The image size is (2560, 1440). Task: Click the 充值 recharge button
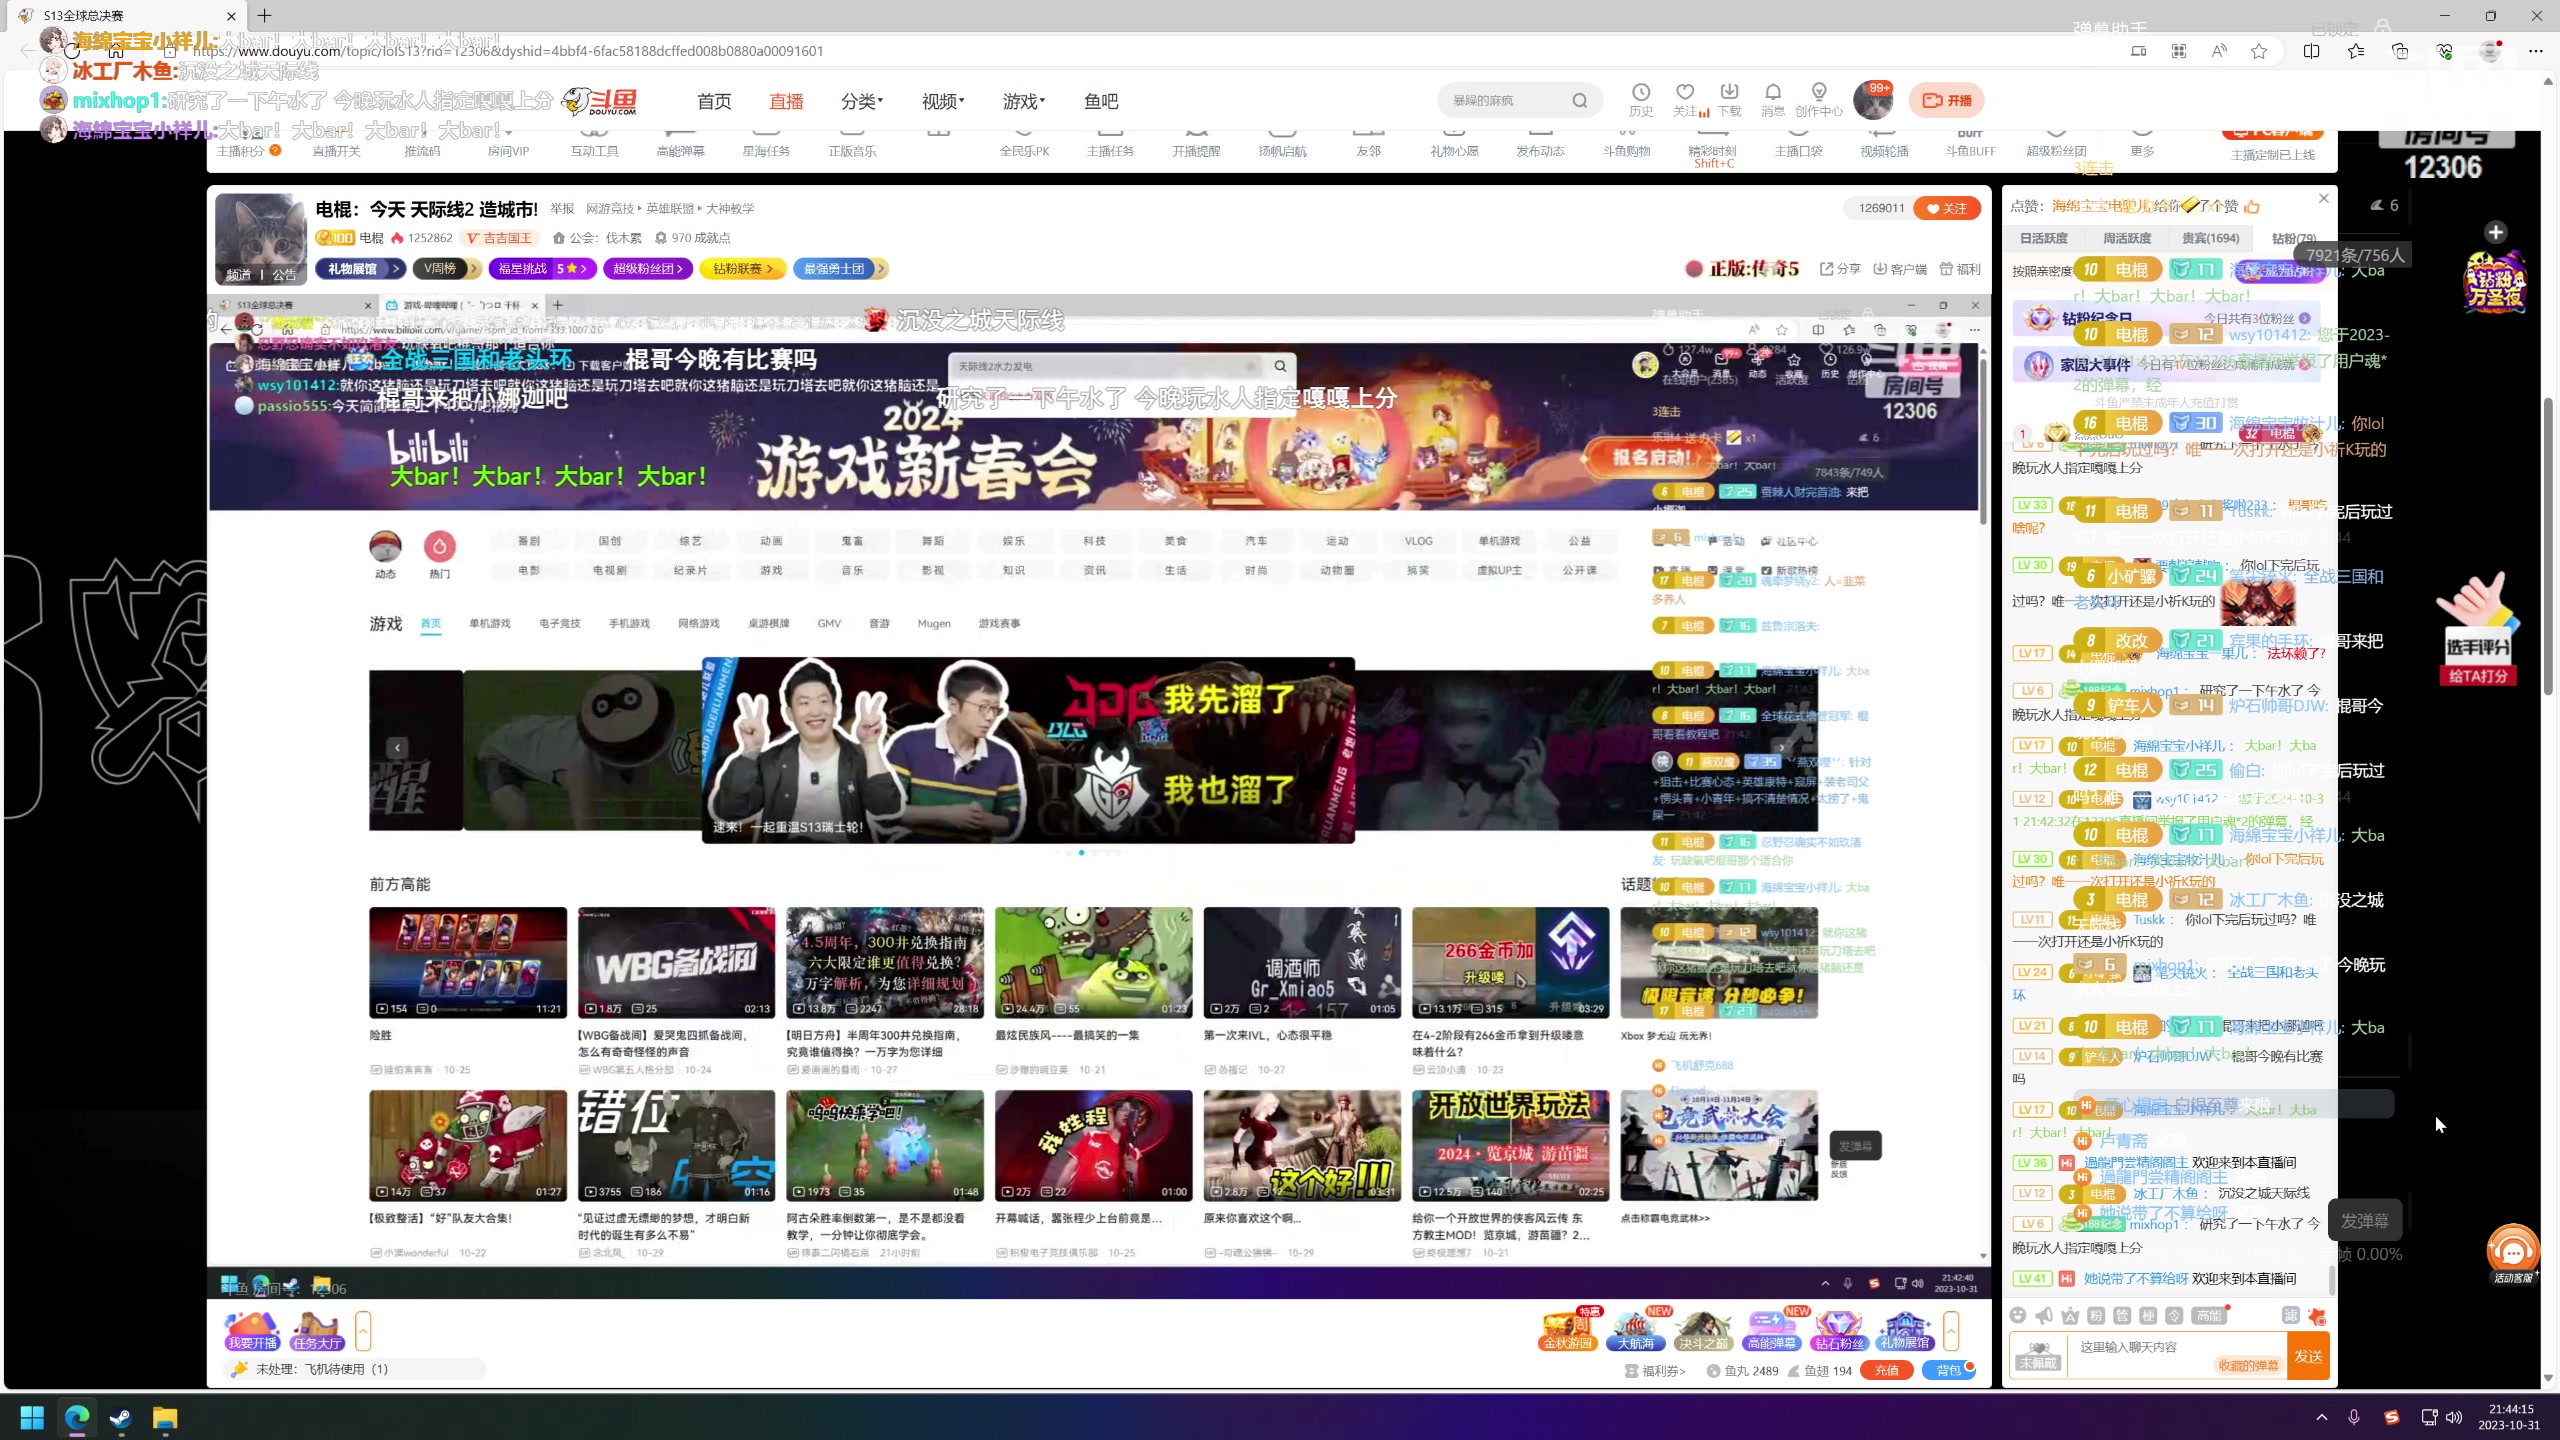coord(1886,1370)
